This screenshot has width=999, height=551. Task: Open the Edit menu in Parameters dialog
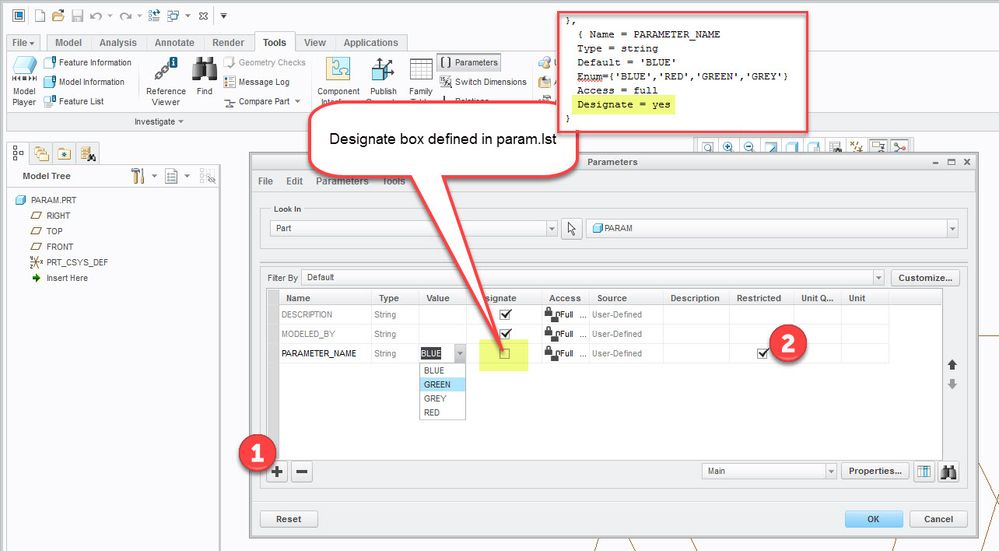click(x=294, y=181)
